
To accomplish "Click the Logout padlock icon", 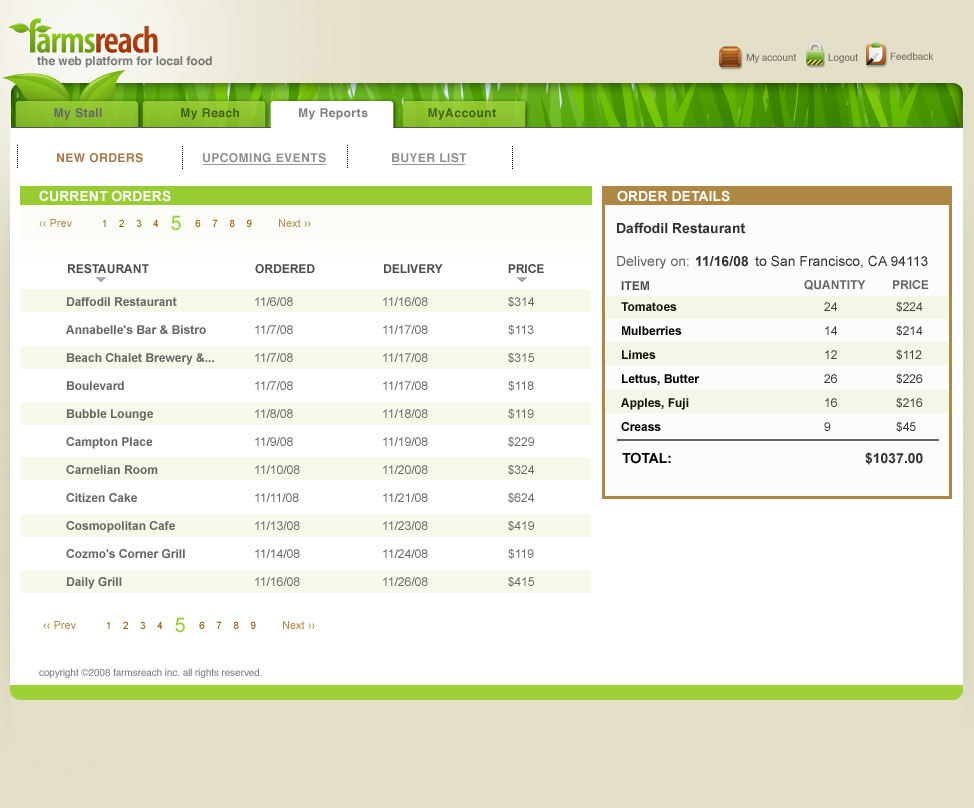I will click(815, 56).
